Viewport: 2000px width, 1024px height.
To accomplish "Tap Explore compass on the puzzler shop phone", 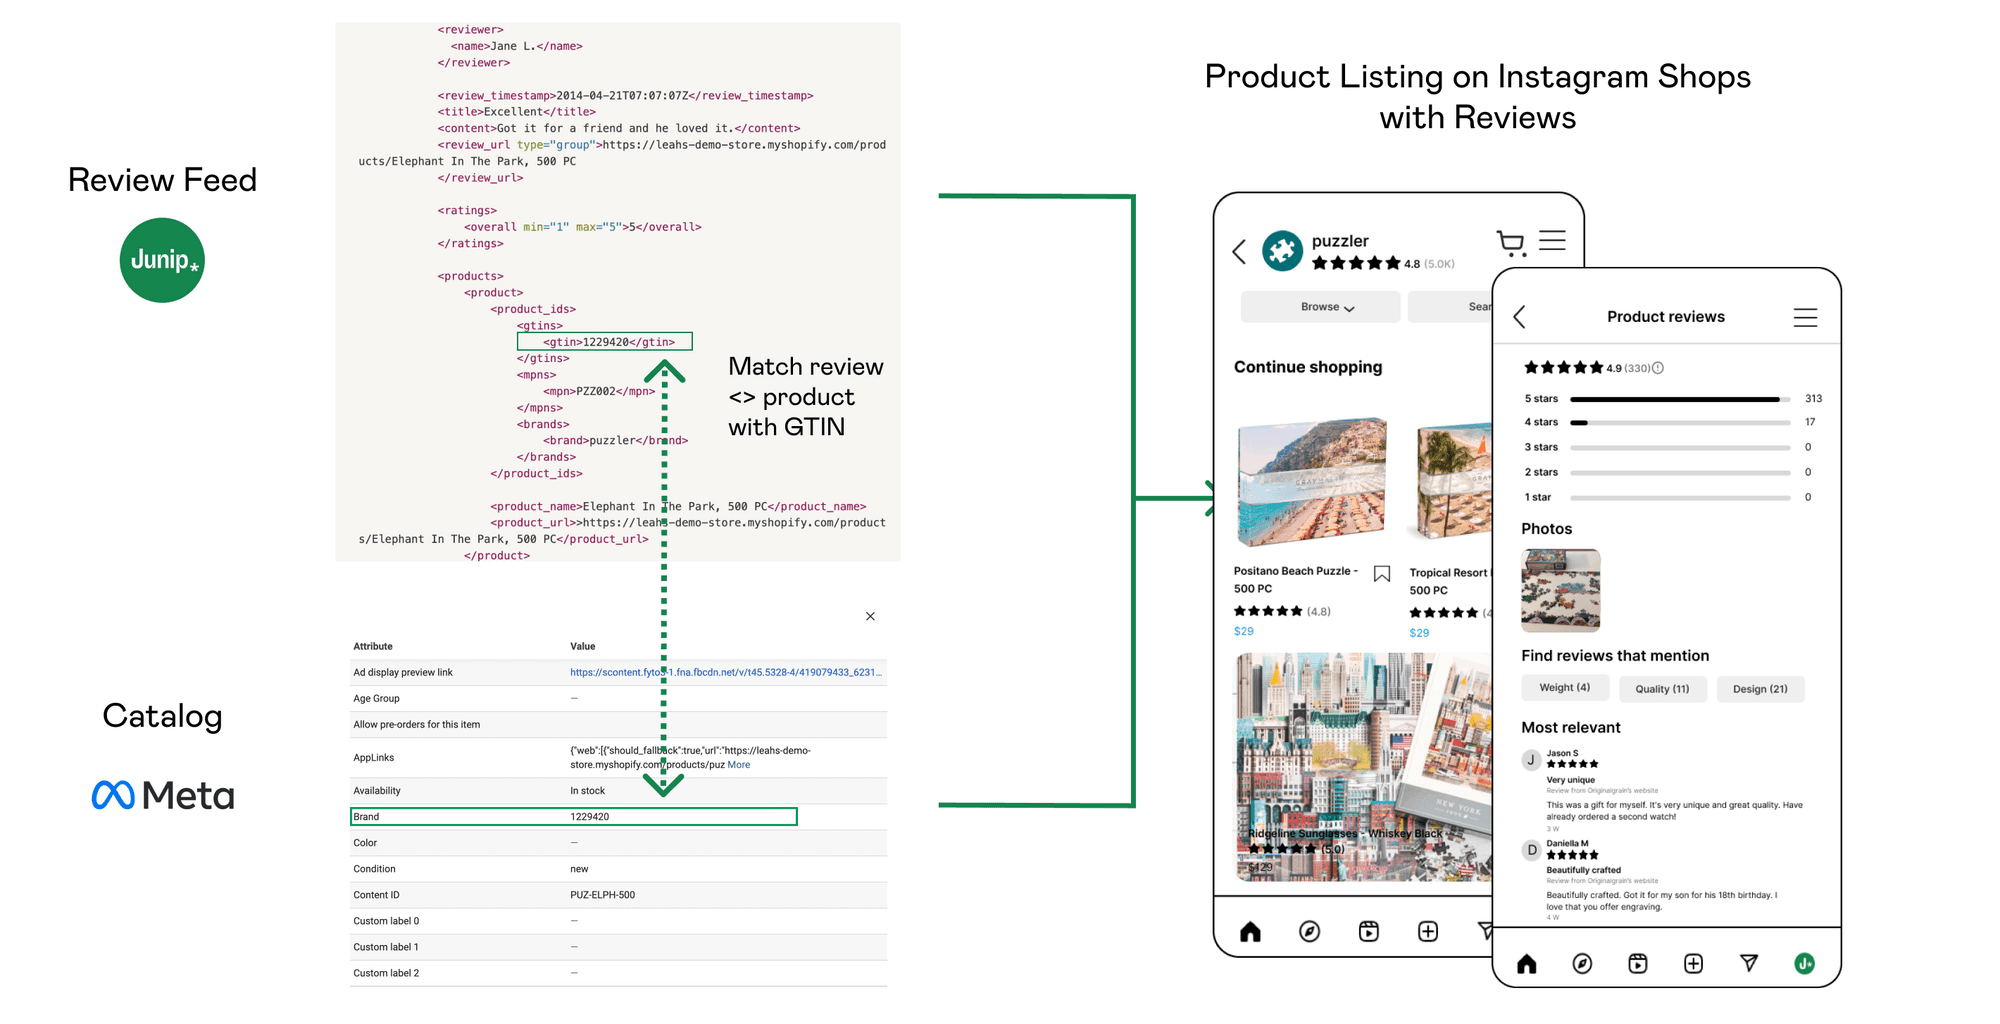I will (x=1309, y=932).
